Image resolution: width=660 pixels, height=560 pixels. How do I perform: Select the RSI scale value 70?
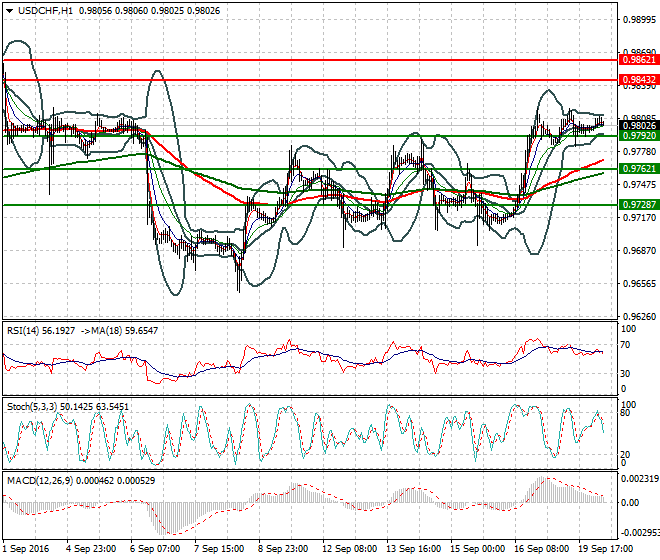pyautogui.click(x=625, y=345)
